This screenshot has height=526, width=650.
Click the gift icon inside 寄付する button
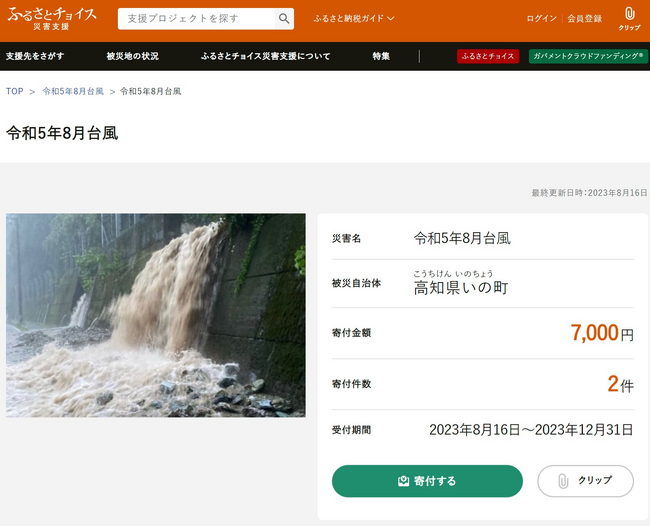(403, 481)
